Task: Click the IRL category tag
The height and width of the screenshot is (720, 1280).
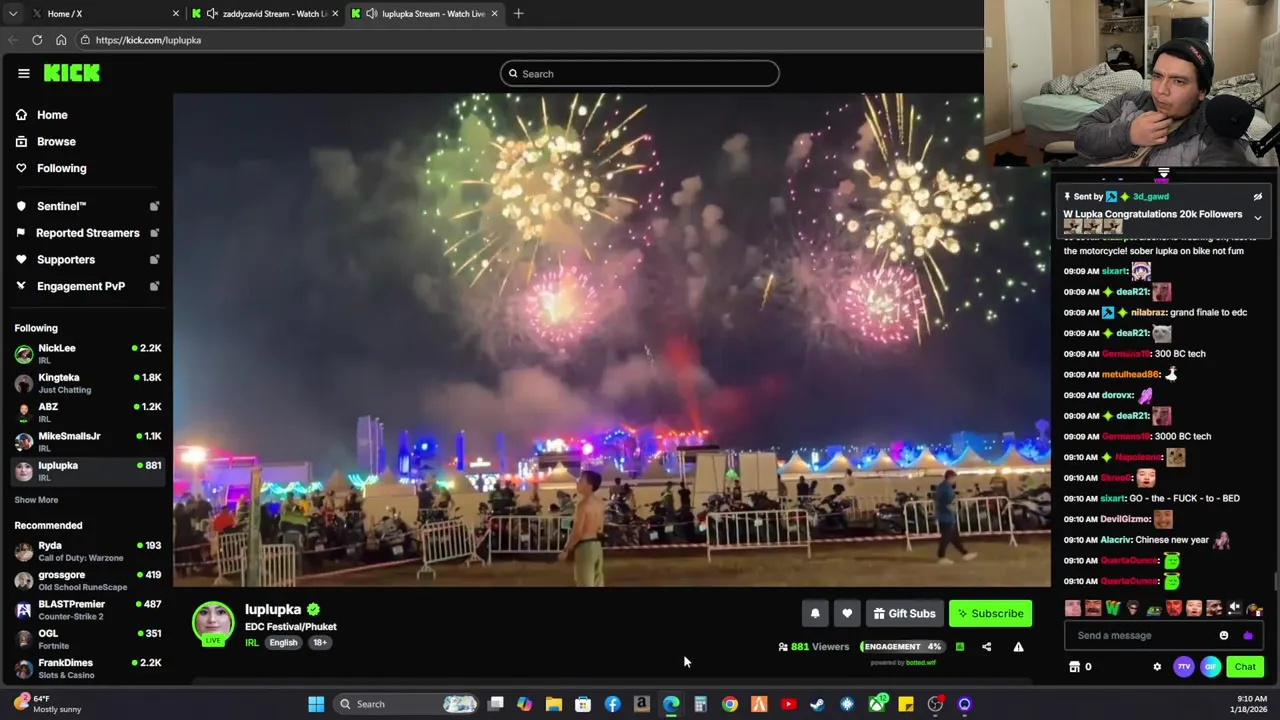Action: click(251, 643)
